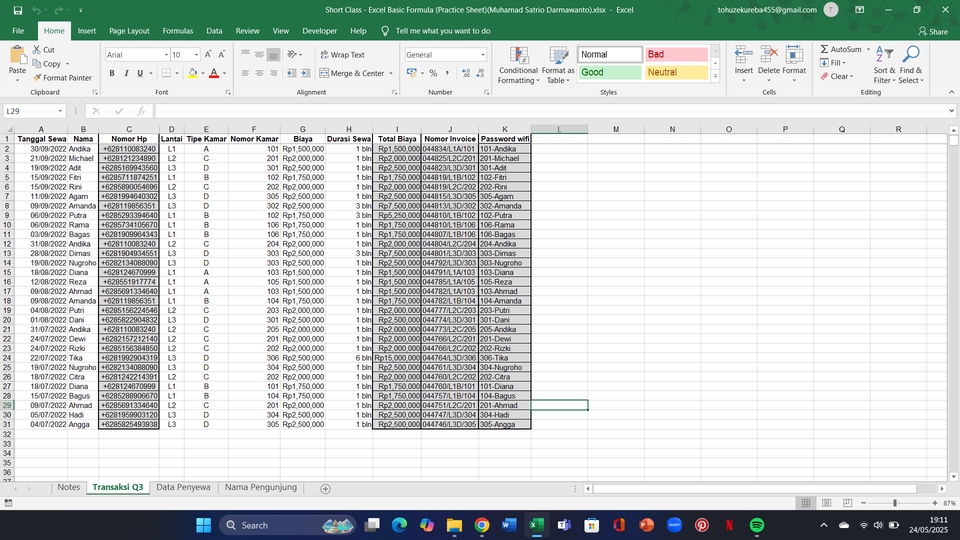Center text horizontally
The image size is (960, 540).
point(260,73)
